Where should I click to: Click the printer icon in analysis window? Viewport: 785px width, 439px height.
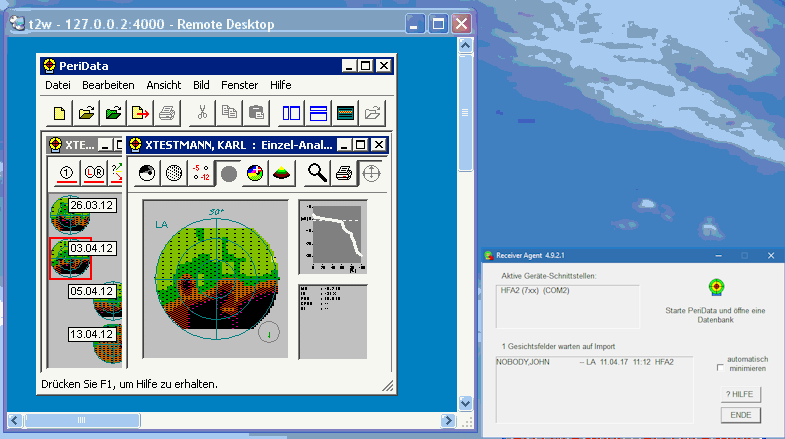344,173
